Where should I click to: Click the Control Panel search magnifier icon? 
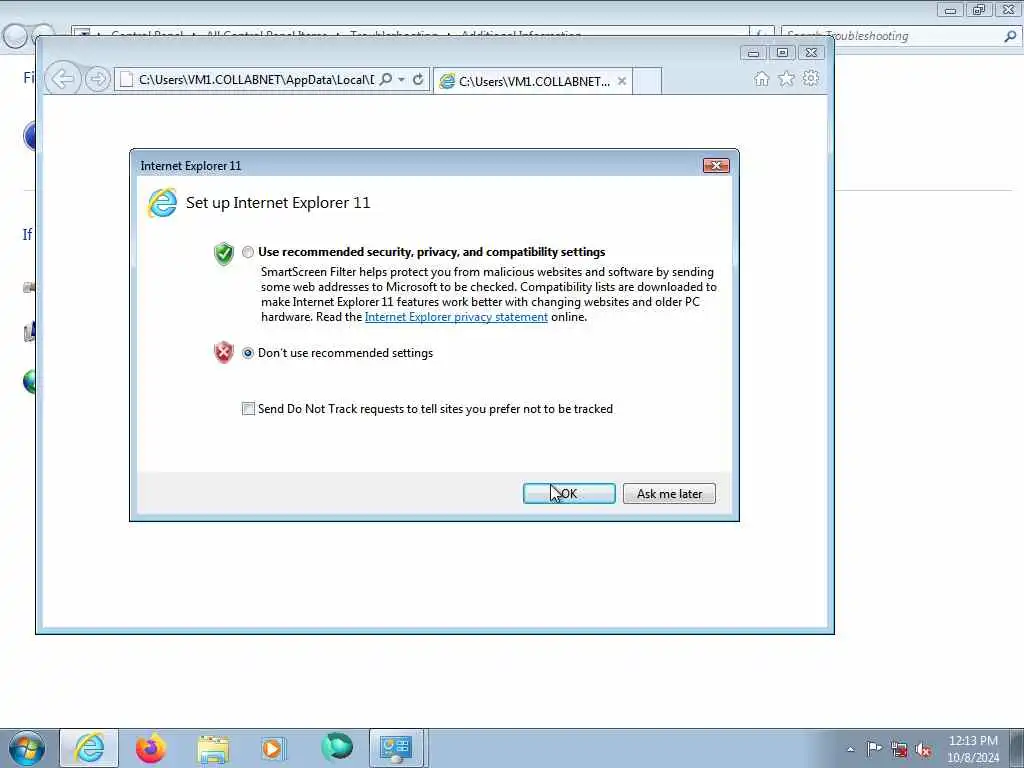pos(1010,36)
